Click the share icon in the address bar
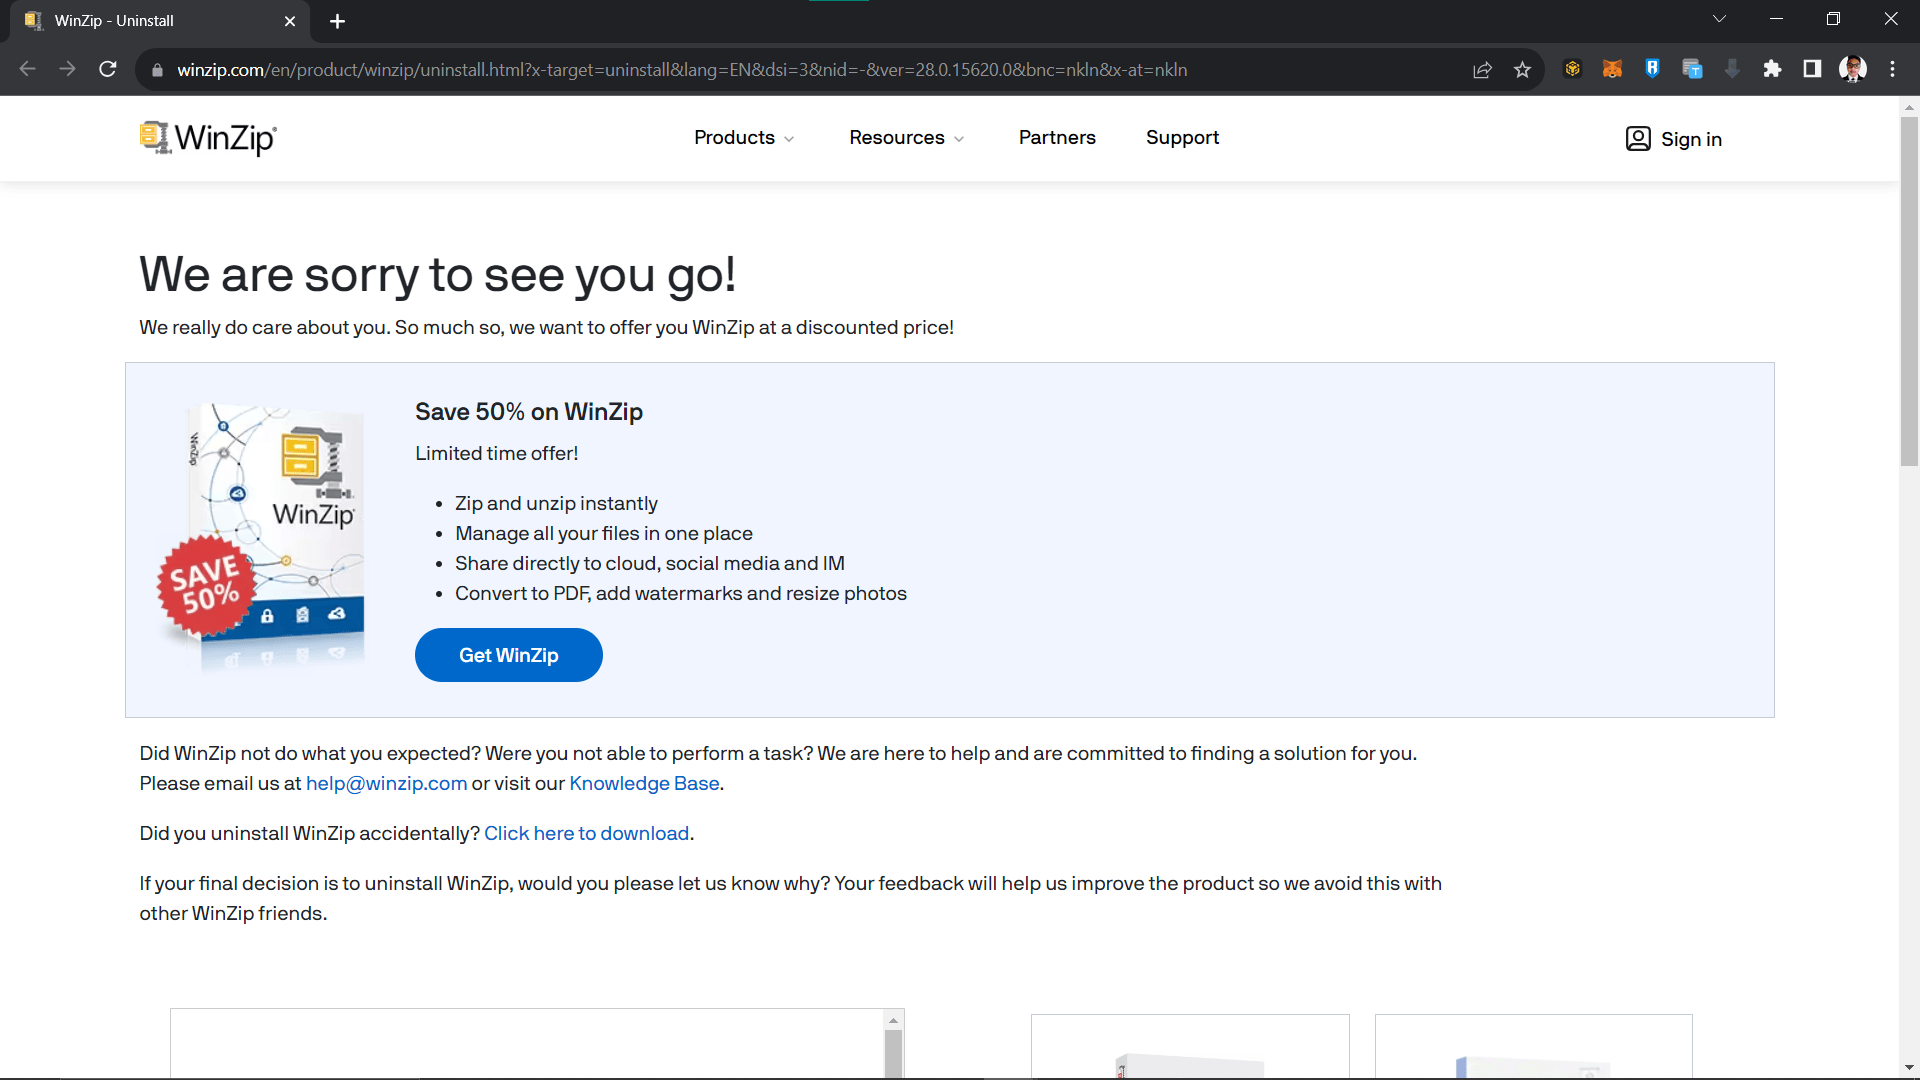This screenshot has width=1920, height=1080. pyautogui.click(x=1482, y=69)
